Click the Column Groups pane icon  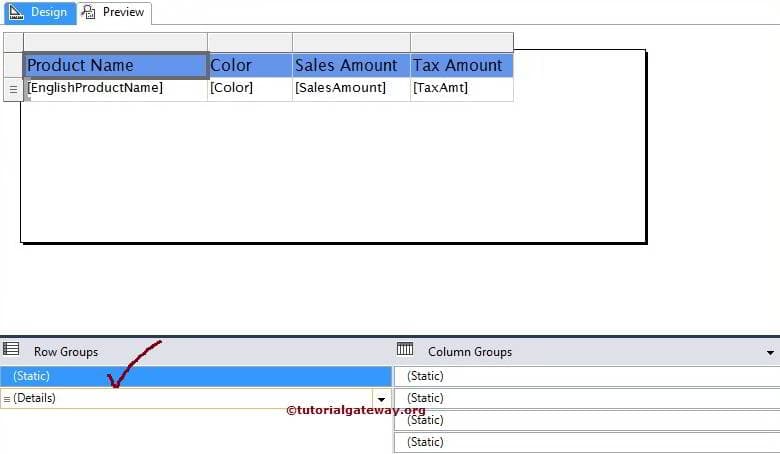pos(405,349)
